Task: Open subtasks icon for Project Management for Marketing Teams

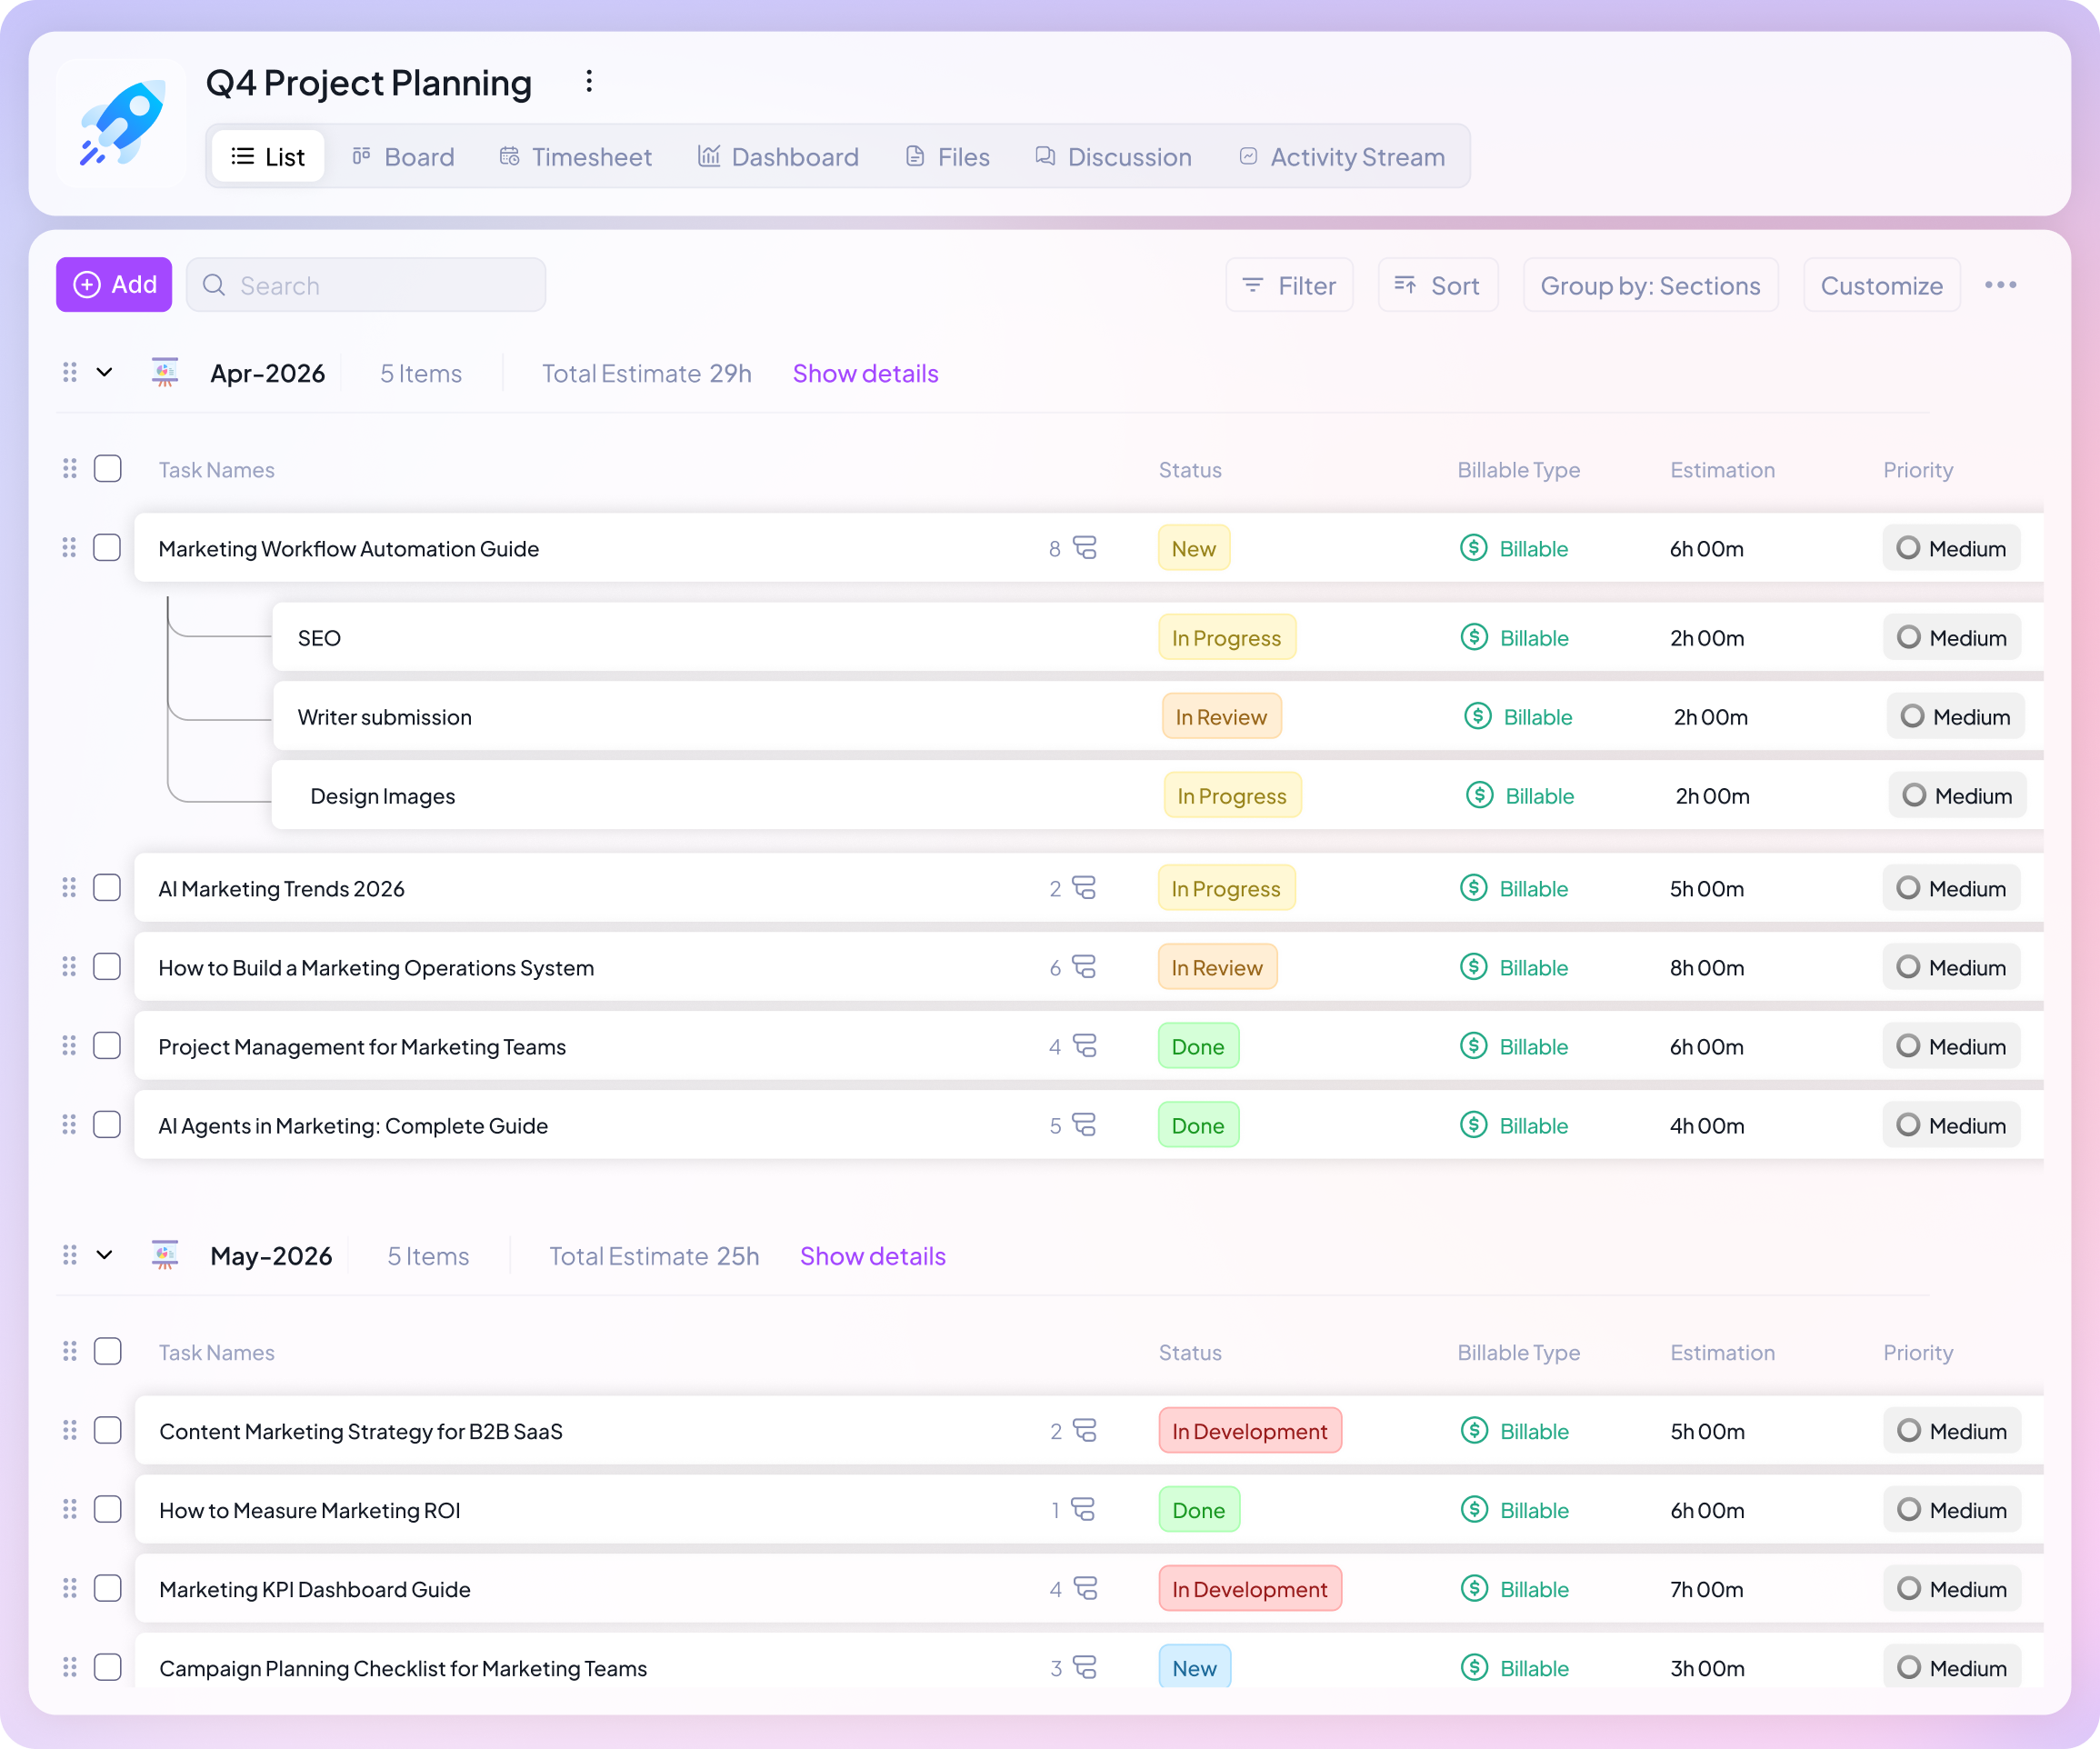Action: (1085, 1046)
